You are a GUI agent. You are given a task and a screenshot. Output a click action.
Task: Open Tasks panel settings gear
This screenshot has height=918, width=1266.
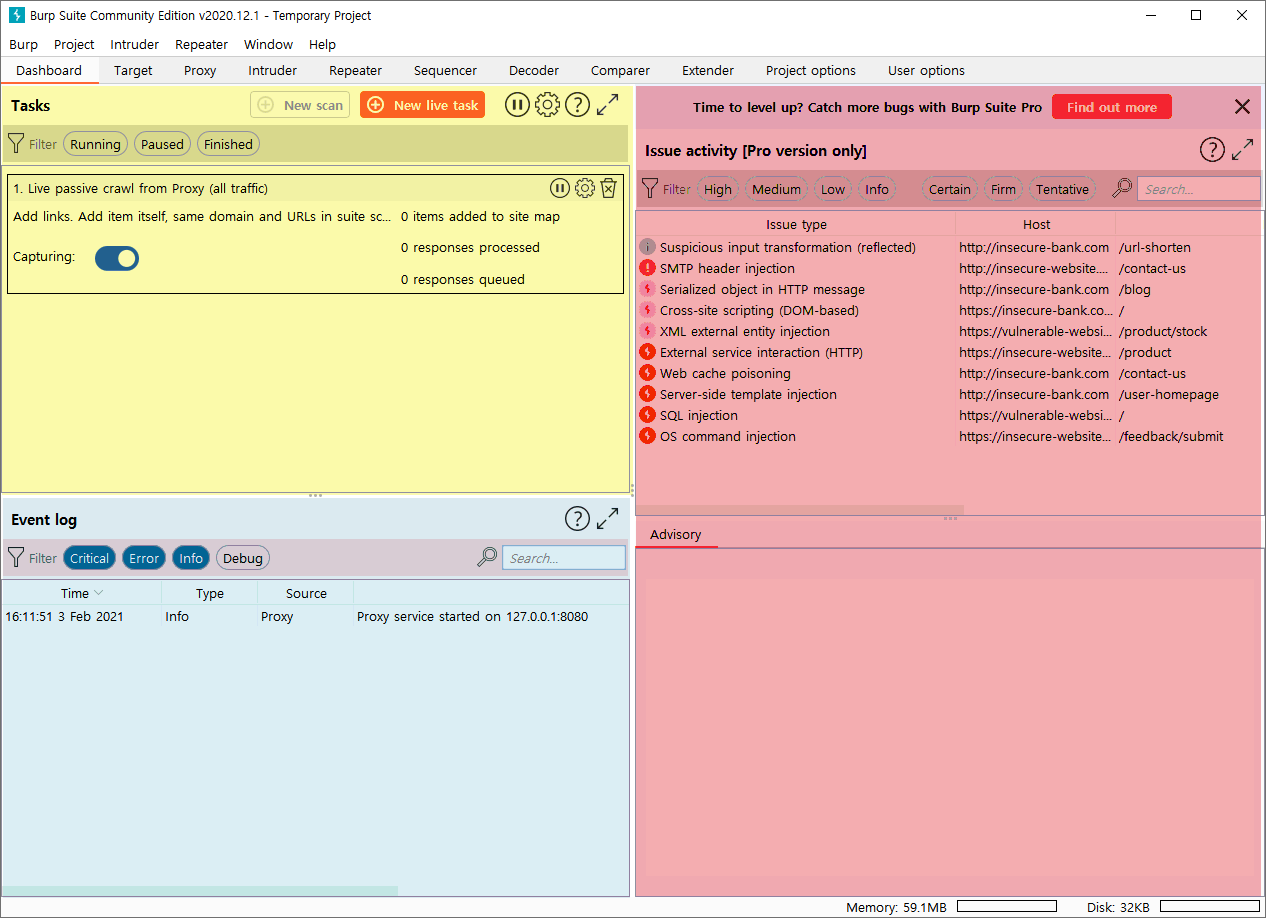point(547,105)
